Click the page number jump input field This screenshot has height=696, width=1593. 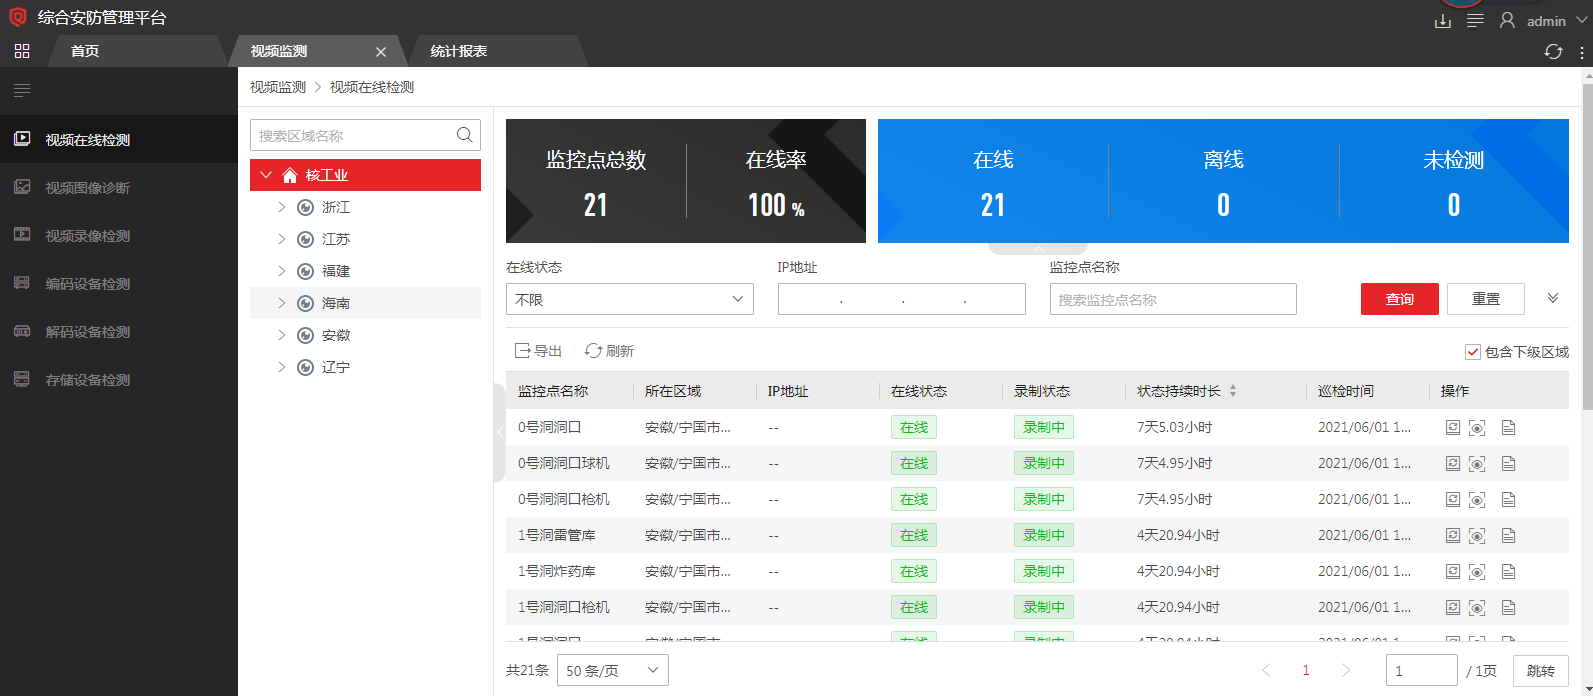pos(1422,670)
